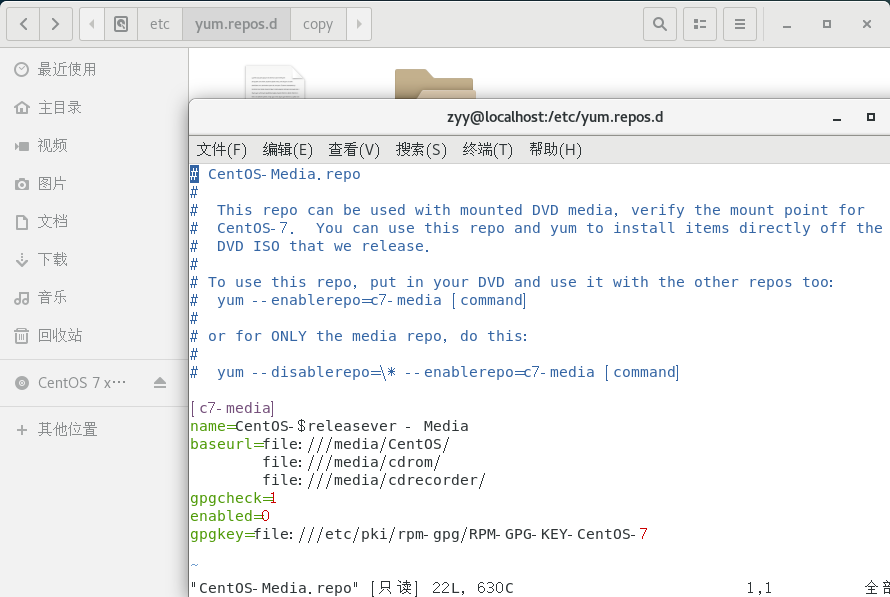This screenshot has height=597, width=890.
Task: Click the 'or for ONLY the media repo' line
Action: click(x=359, y=337)
